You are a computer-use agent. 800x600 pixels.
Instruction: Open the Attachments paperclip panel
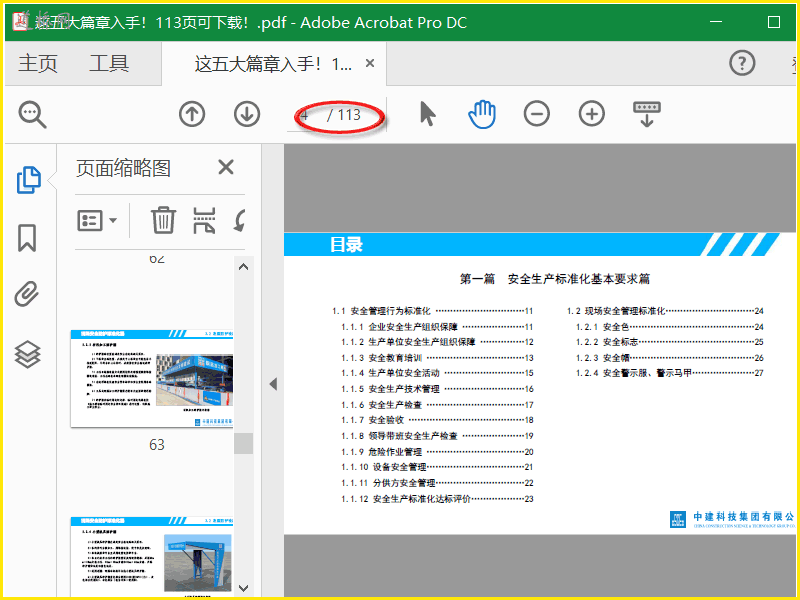coord(27,294)
